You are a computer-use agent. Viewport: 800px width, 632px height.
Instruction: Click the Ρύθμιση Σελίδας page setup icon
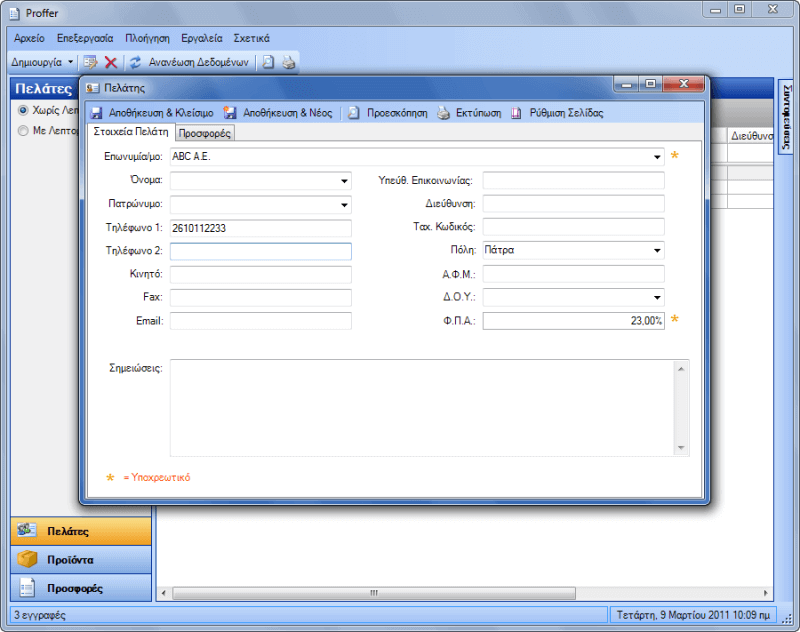517,113
